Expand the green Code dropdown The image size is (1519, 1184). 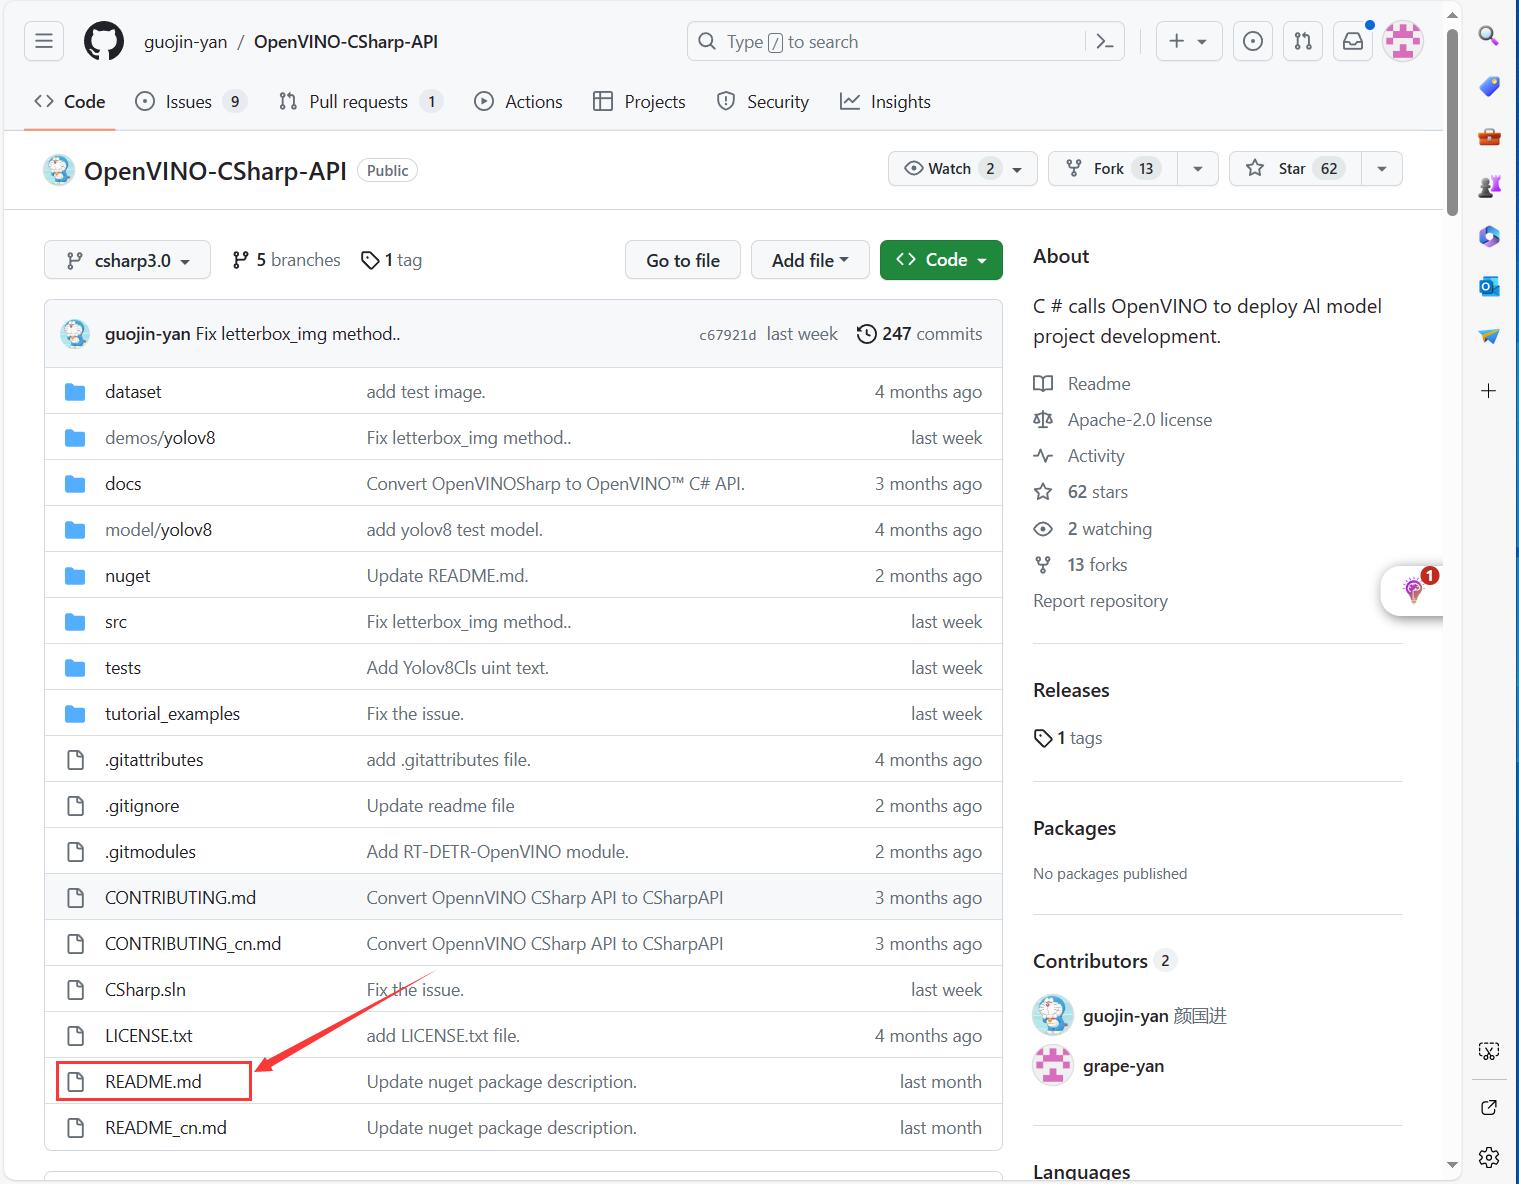point(941,260)
